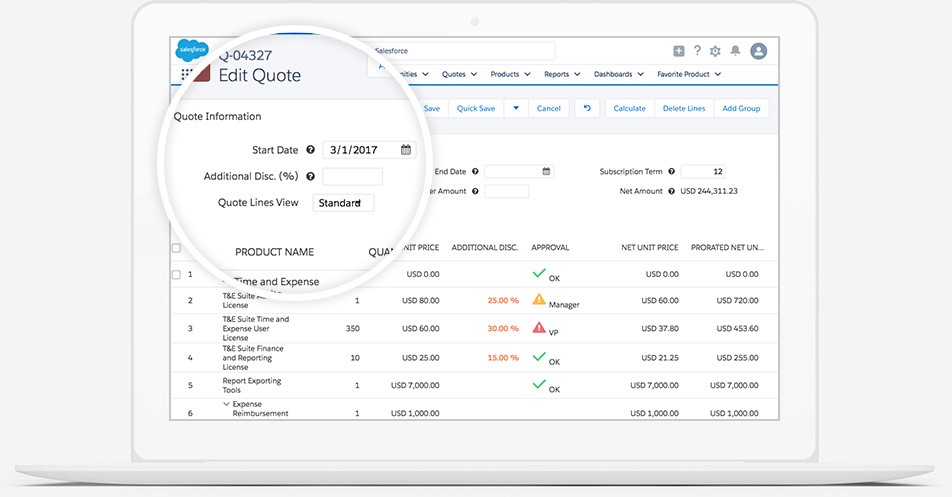Viewport: 952px width, 497px height.
Task: Expand the Favorite Product menu chevron
Action: pyautogui.click(x=718, y=74)
